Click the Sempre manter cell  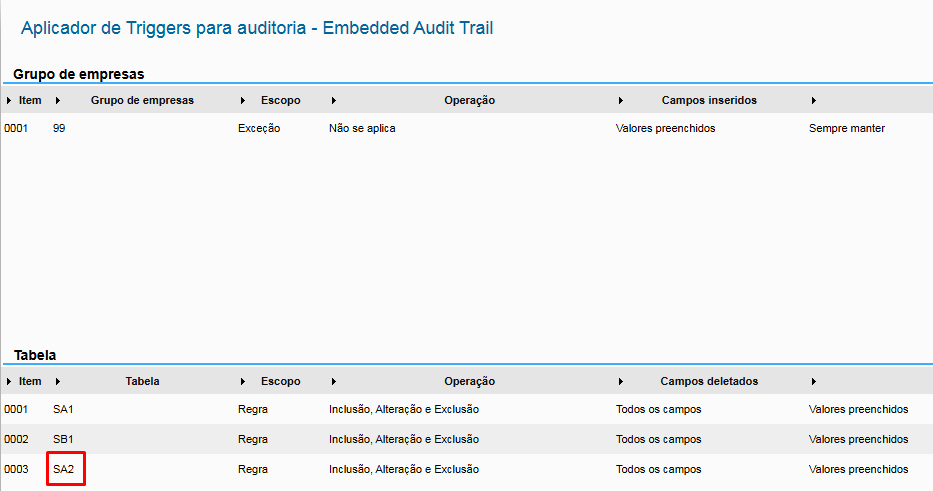point(846,129)
